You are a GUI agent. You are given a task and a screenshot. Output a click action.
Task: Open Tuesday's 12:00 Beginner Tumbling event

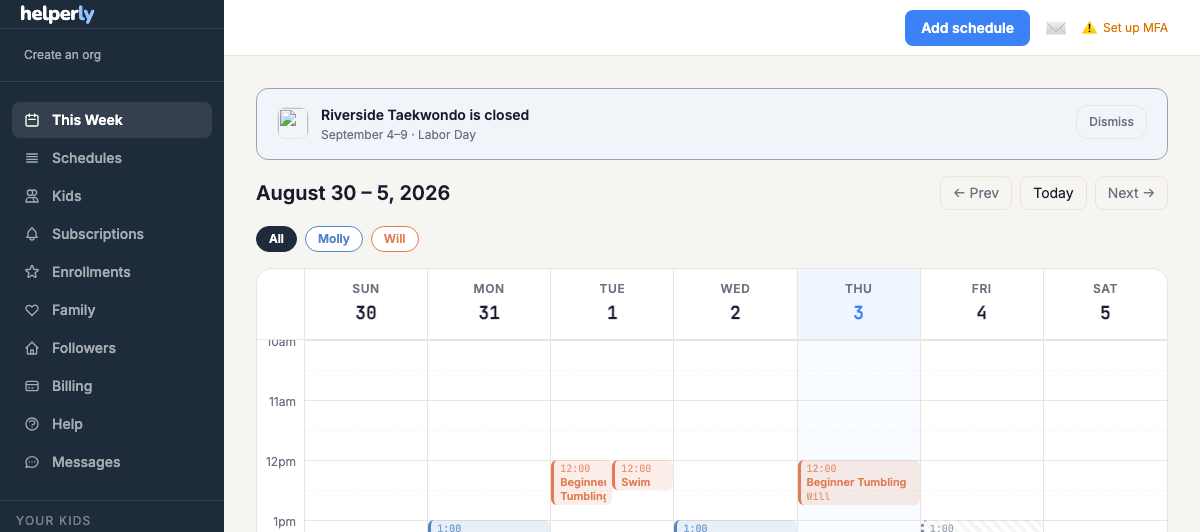(x=581, y=483)
